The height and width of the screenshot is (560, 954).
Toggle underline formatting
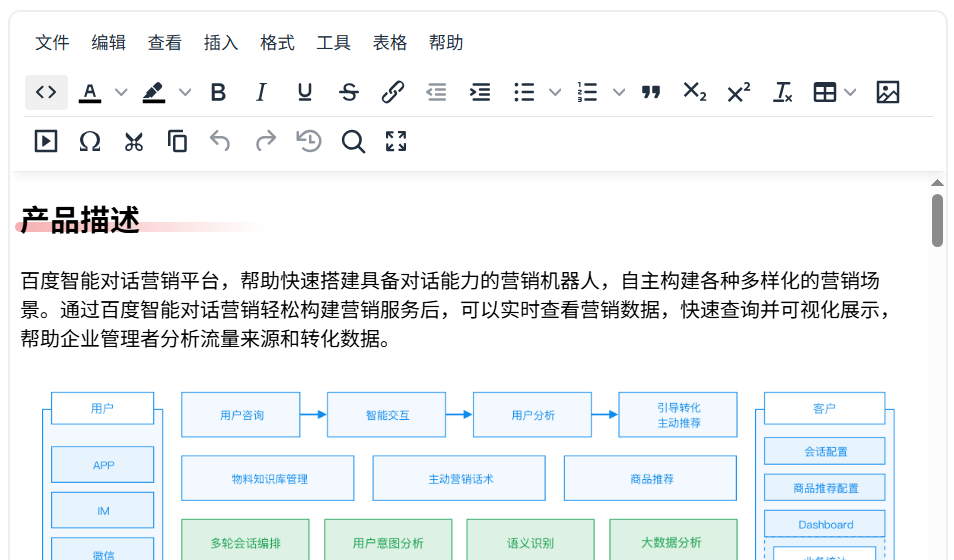(x=305, y=93)
